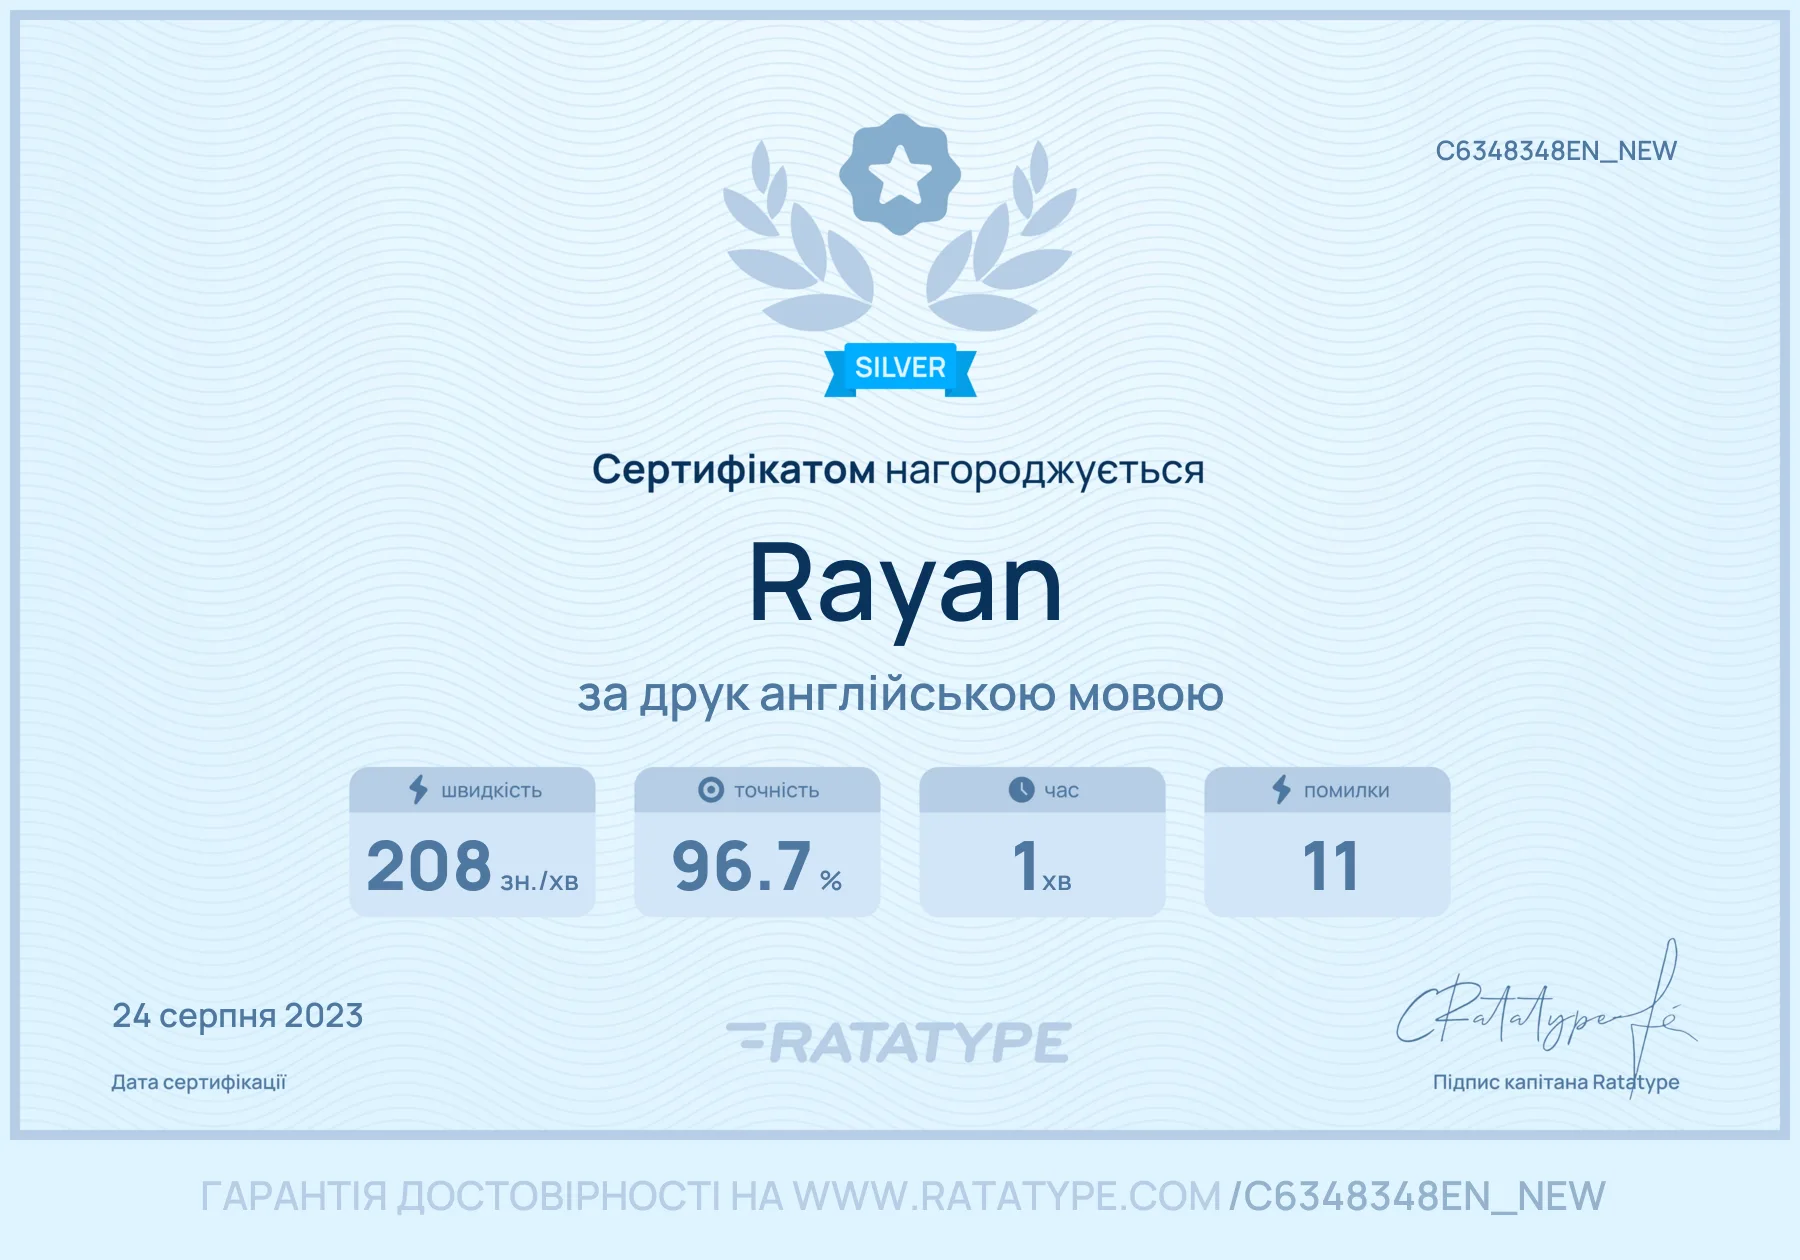Viewport: 1800px width, 1260px height.
Task: Click the heading Сертифікатом нагороджується
Action: [x=898, y=470]
